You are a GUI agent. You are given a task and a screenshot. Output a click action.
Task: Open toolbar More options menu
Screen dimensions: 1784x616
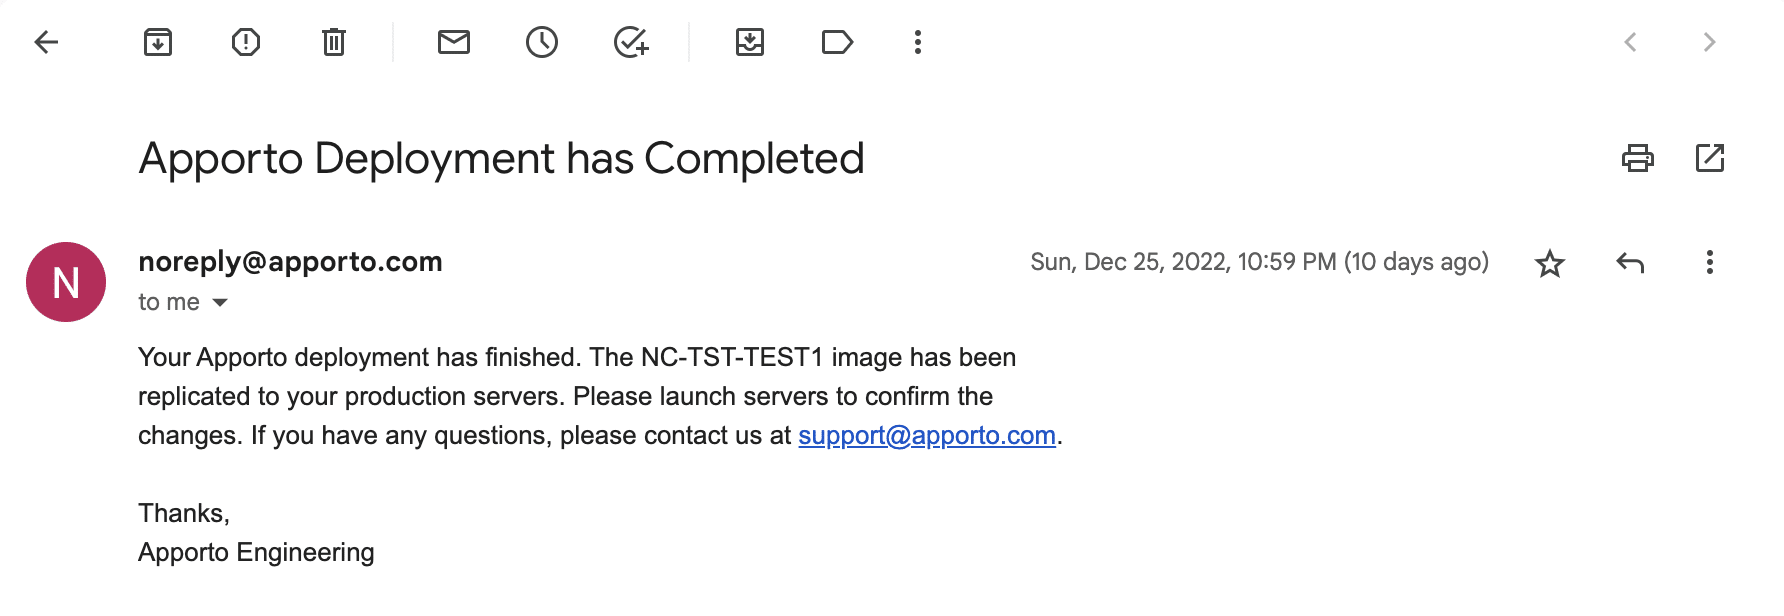coord(918,42)
